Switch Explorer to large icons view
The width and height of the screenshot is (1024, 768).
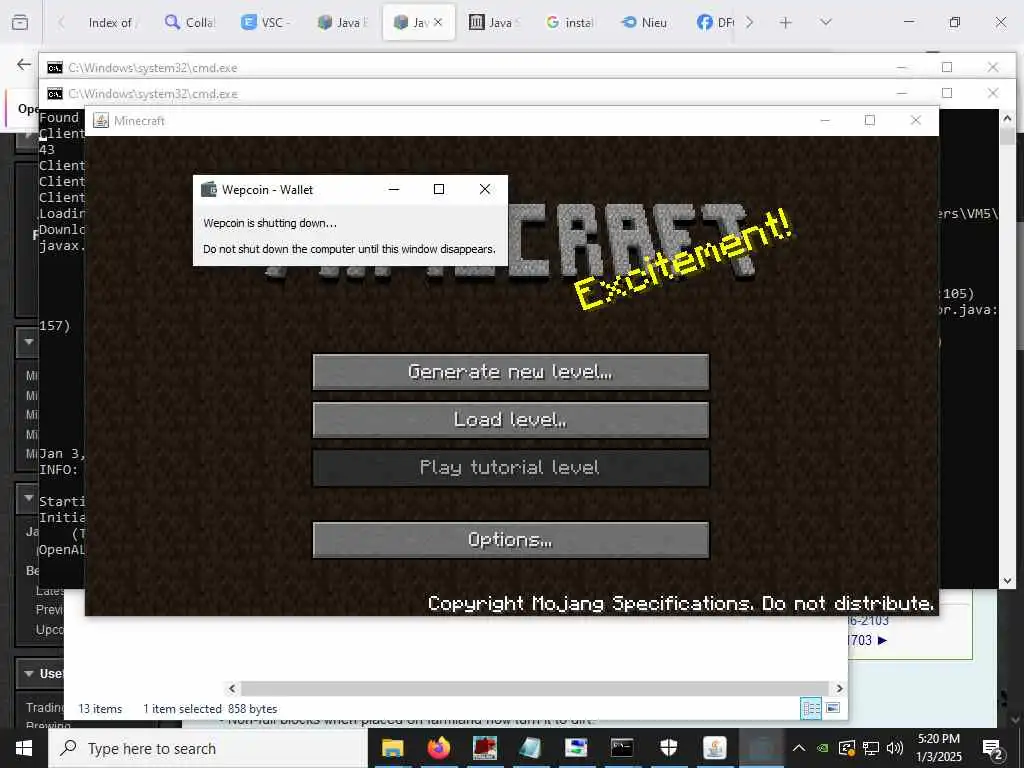(833, 708)
